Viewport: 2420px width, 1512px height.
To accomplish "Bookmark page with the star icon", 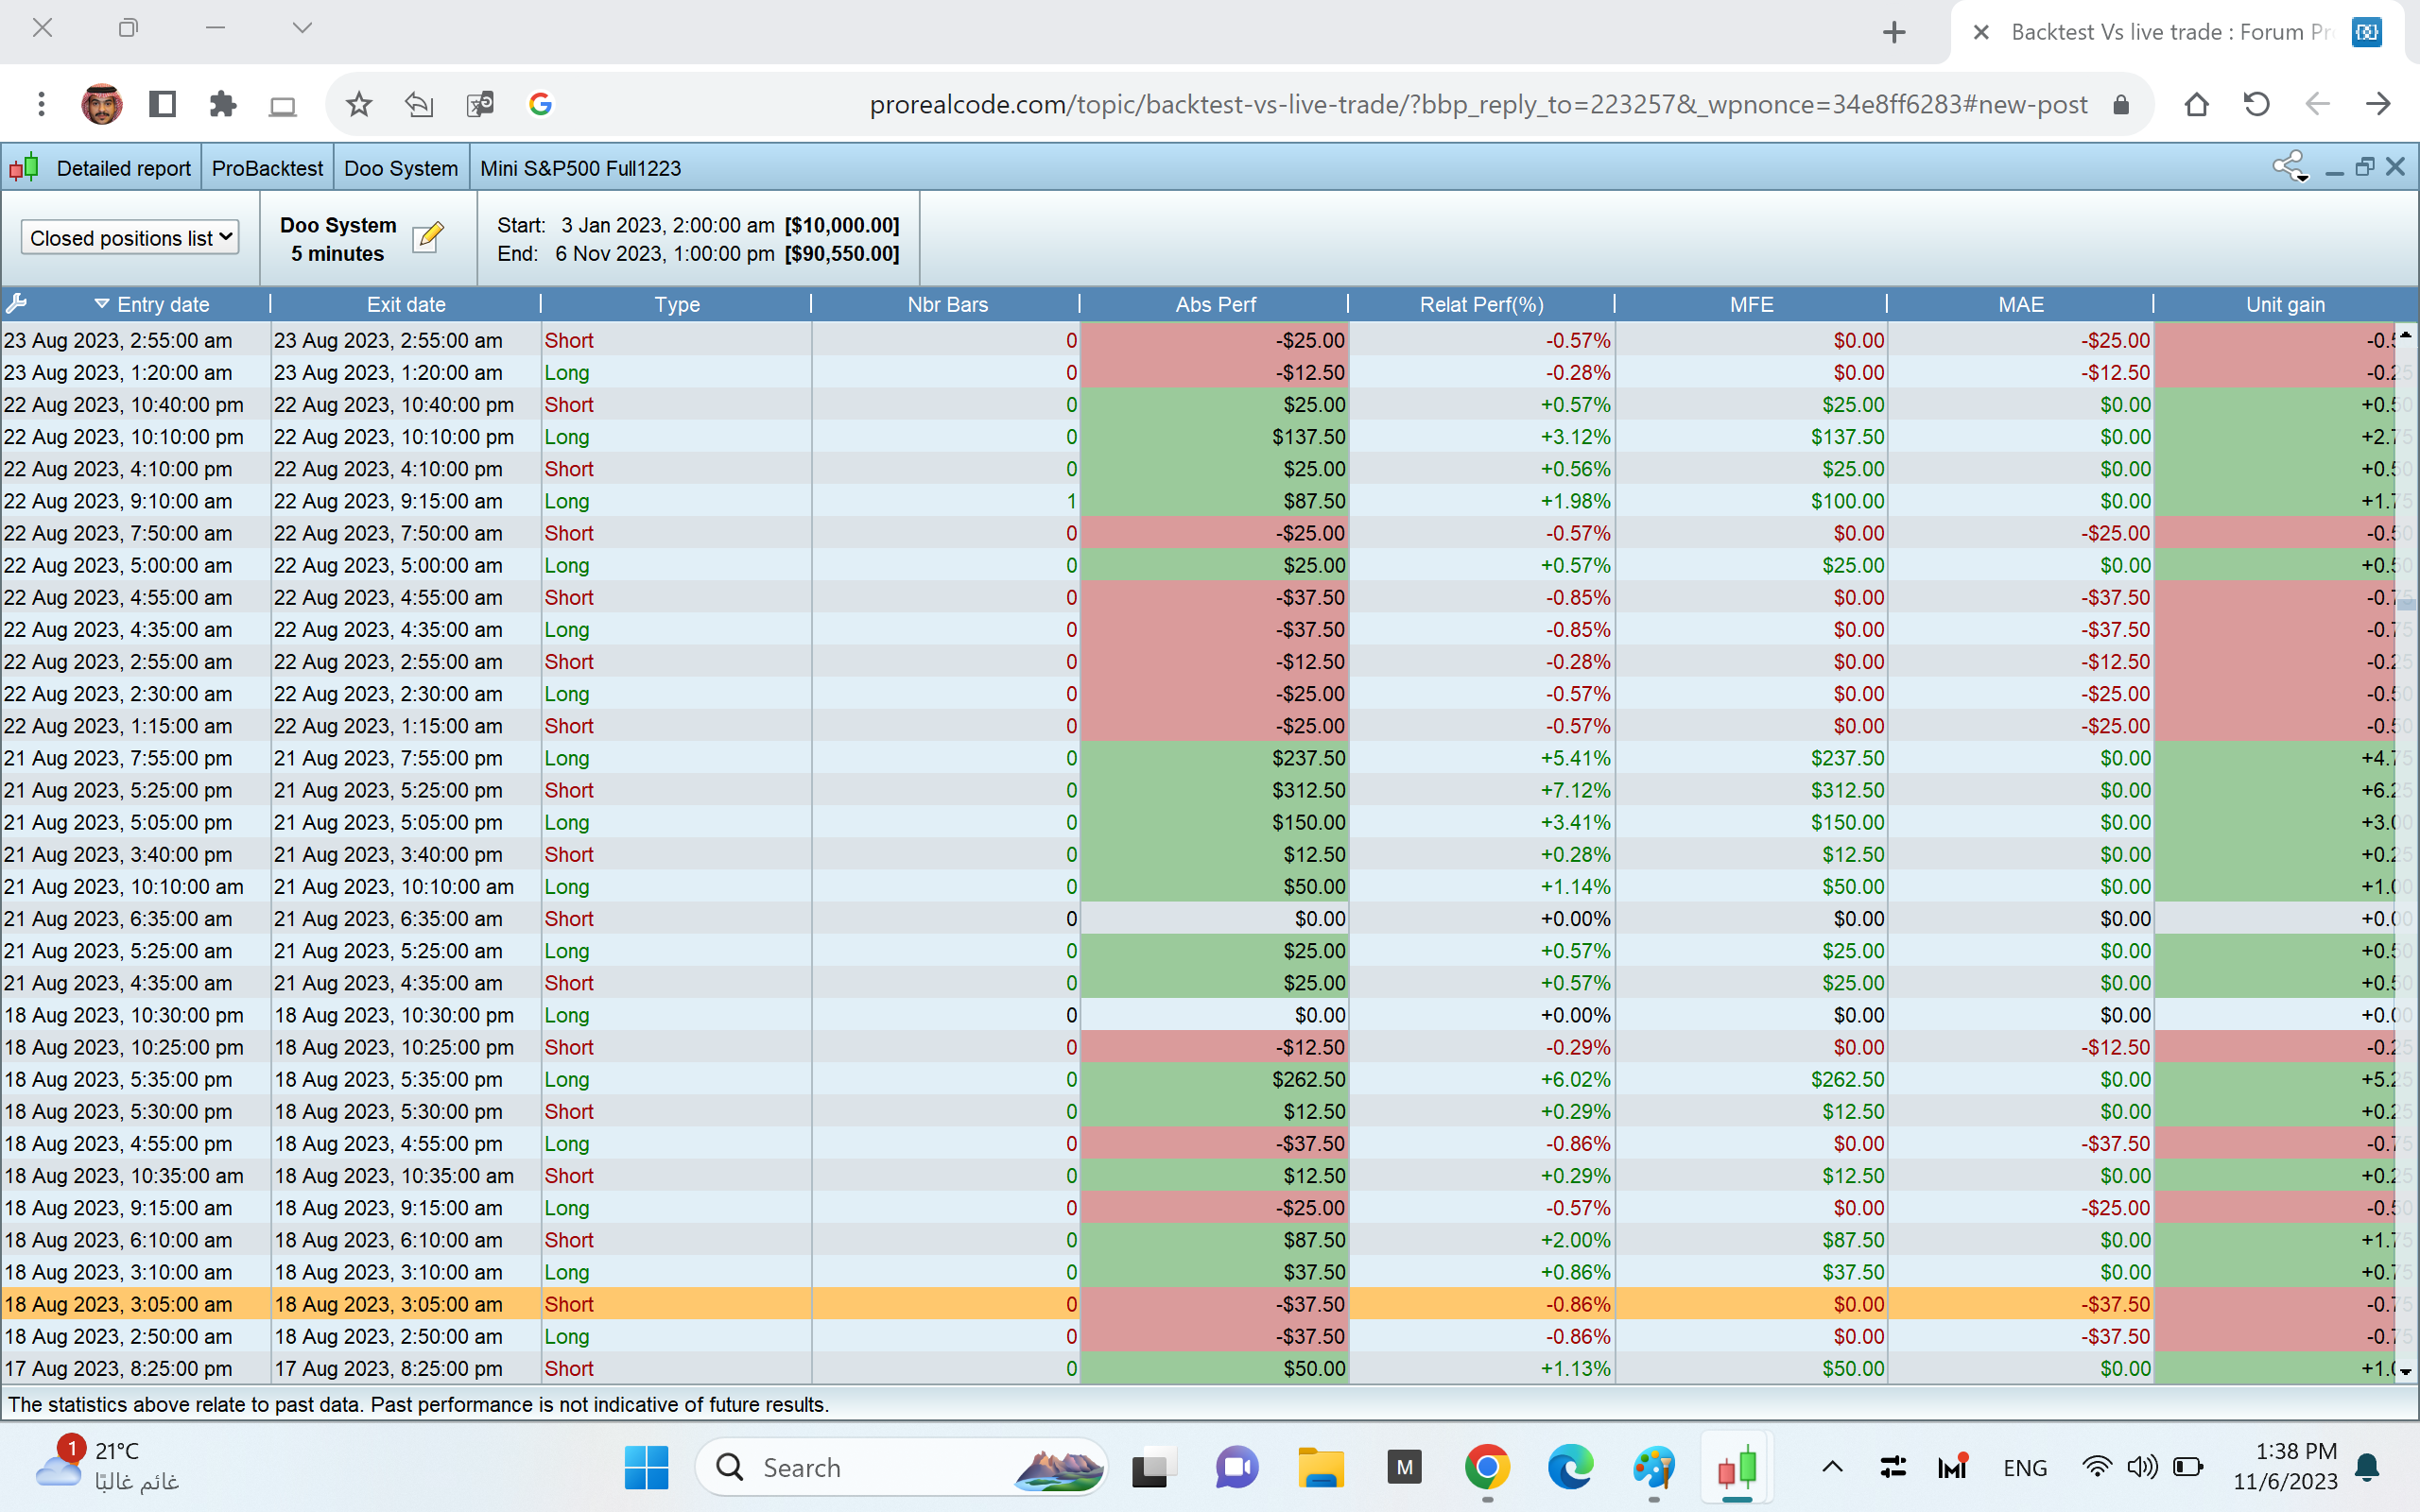I will pos(358,104).
